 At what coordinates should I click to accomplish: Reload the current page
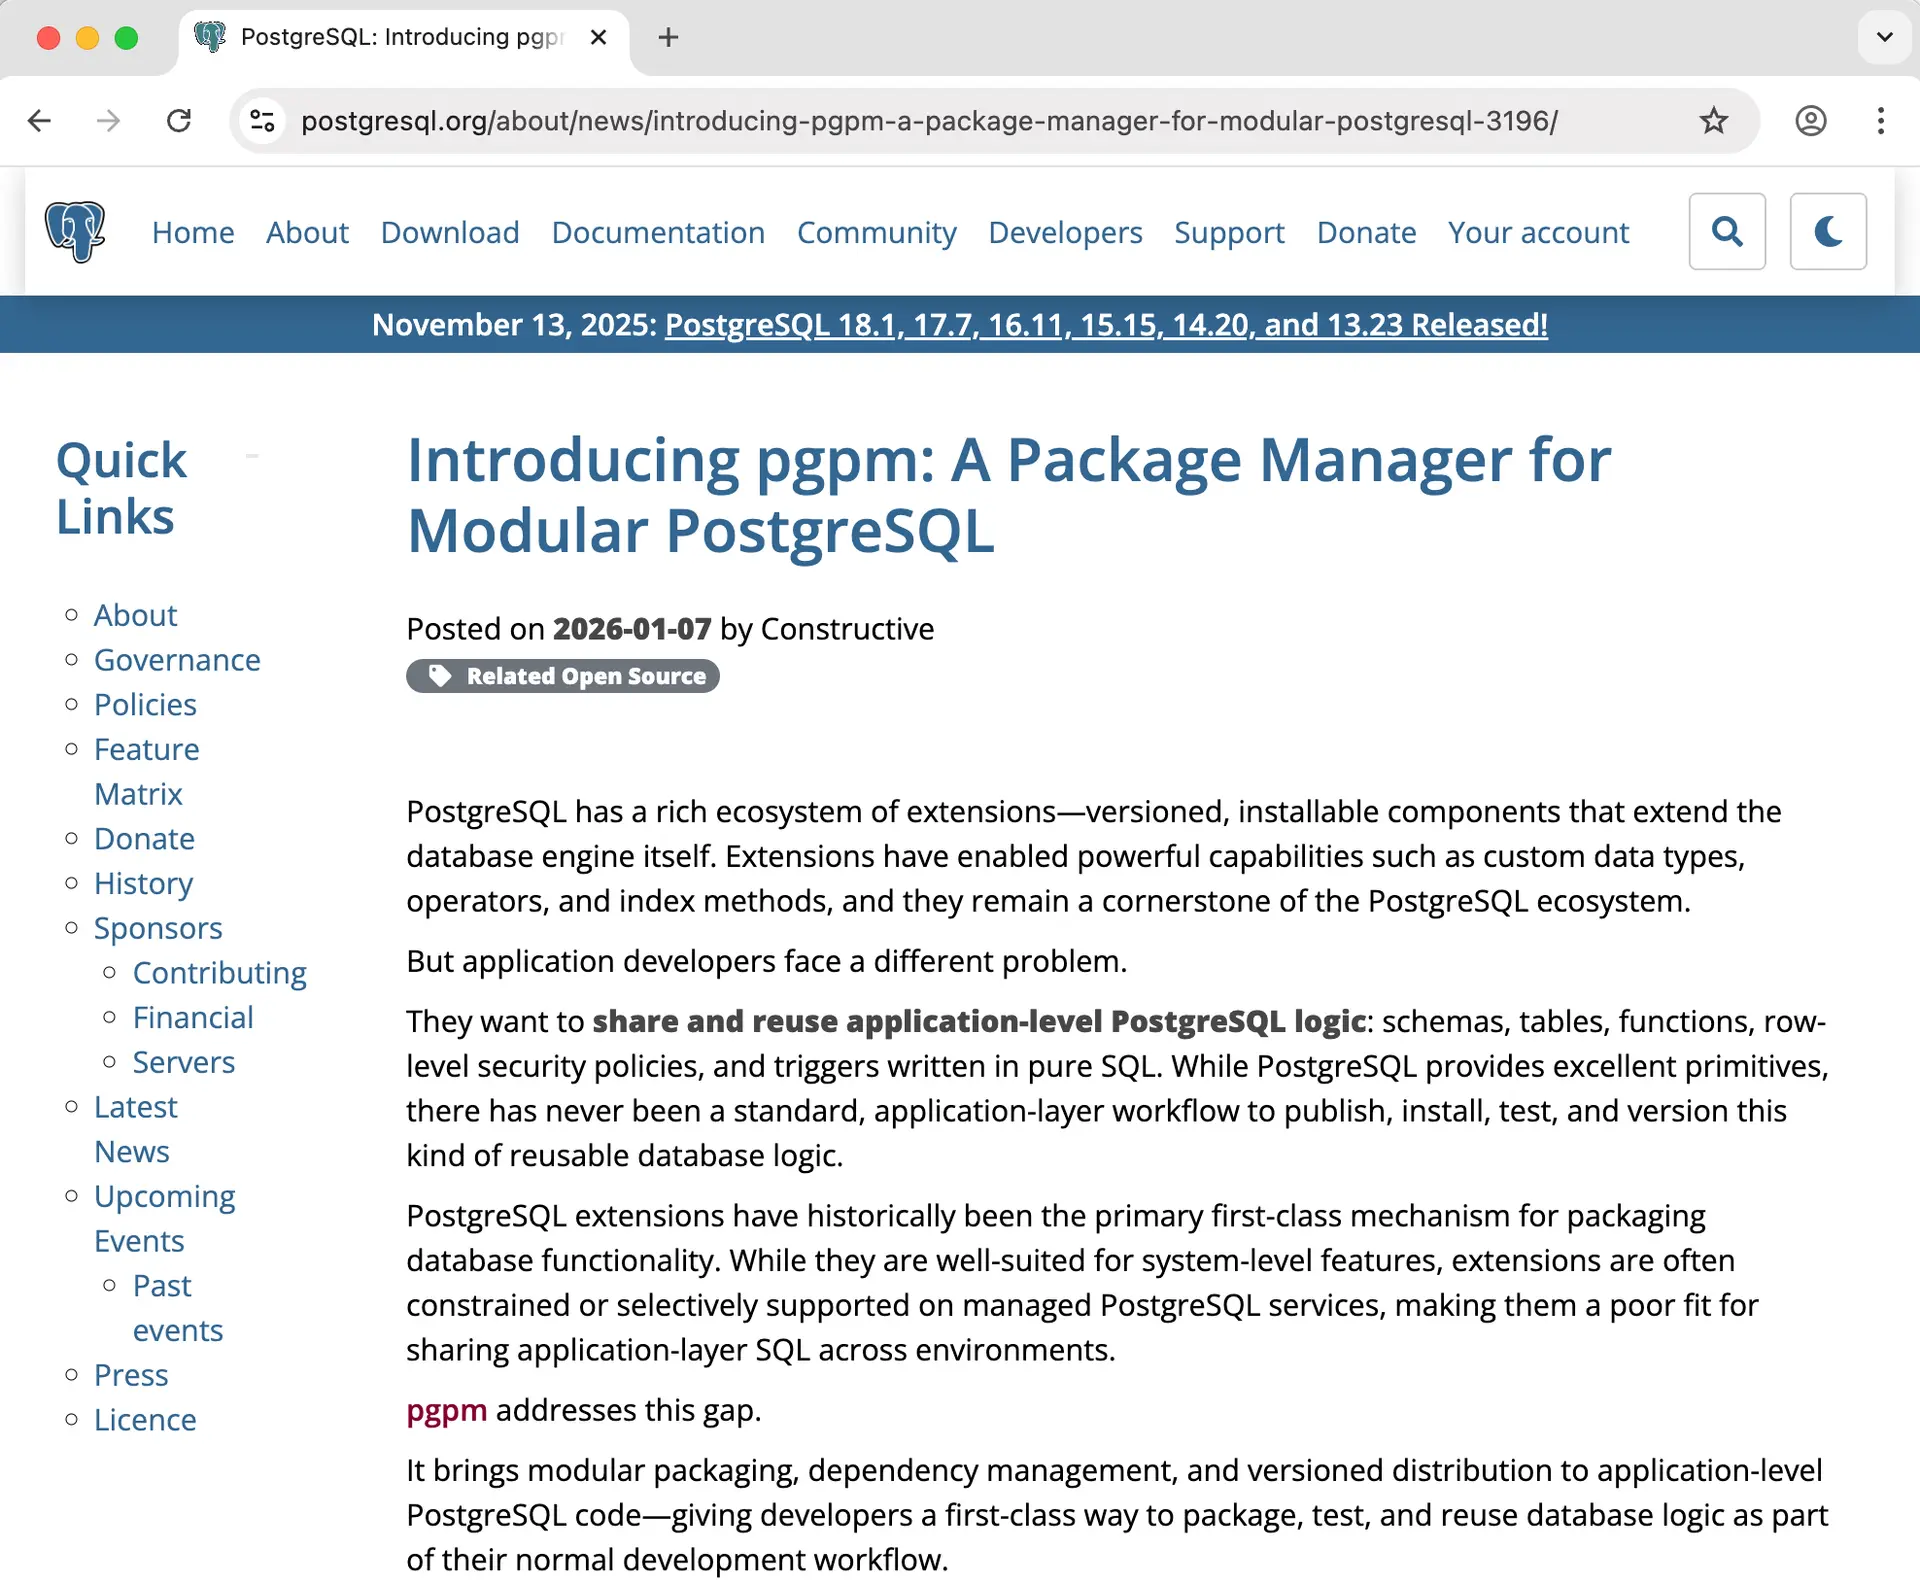pyautogui.click(x=180, y=121)
